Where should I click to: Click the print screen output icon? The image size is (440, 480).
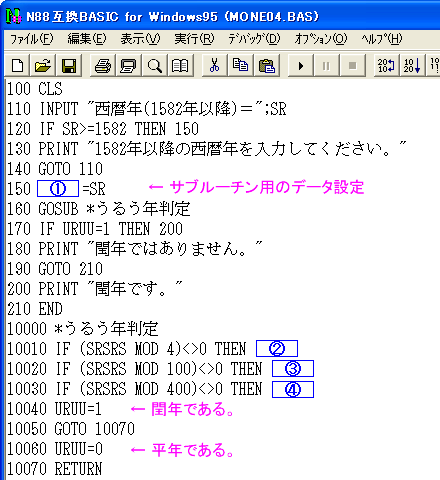tap(128, 66)
